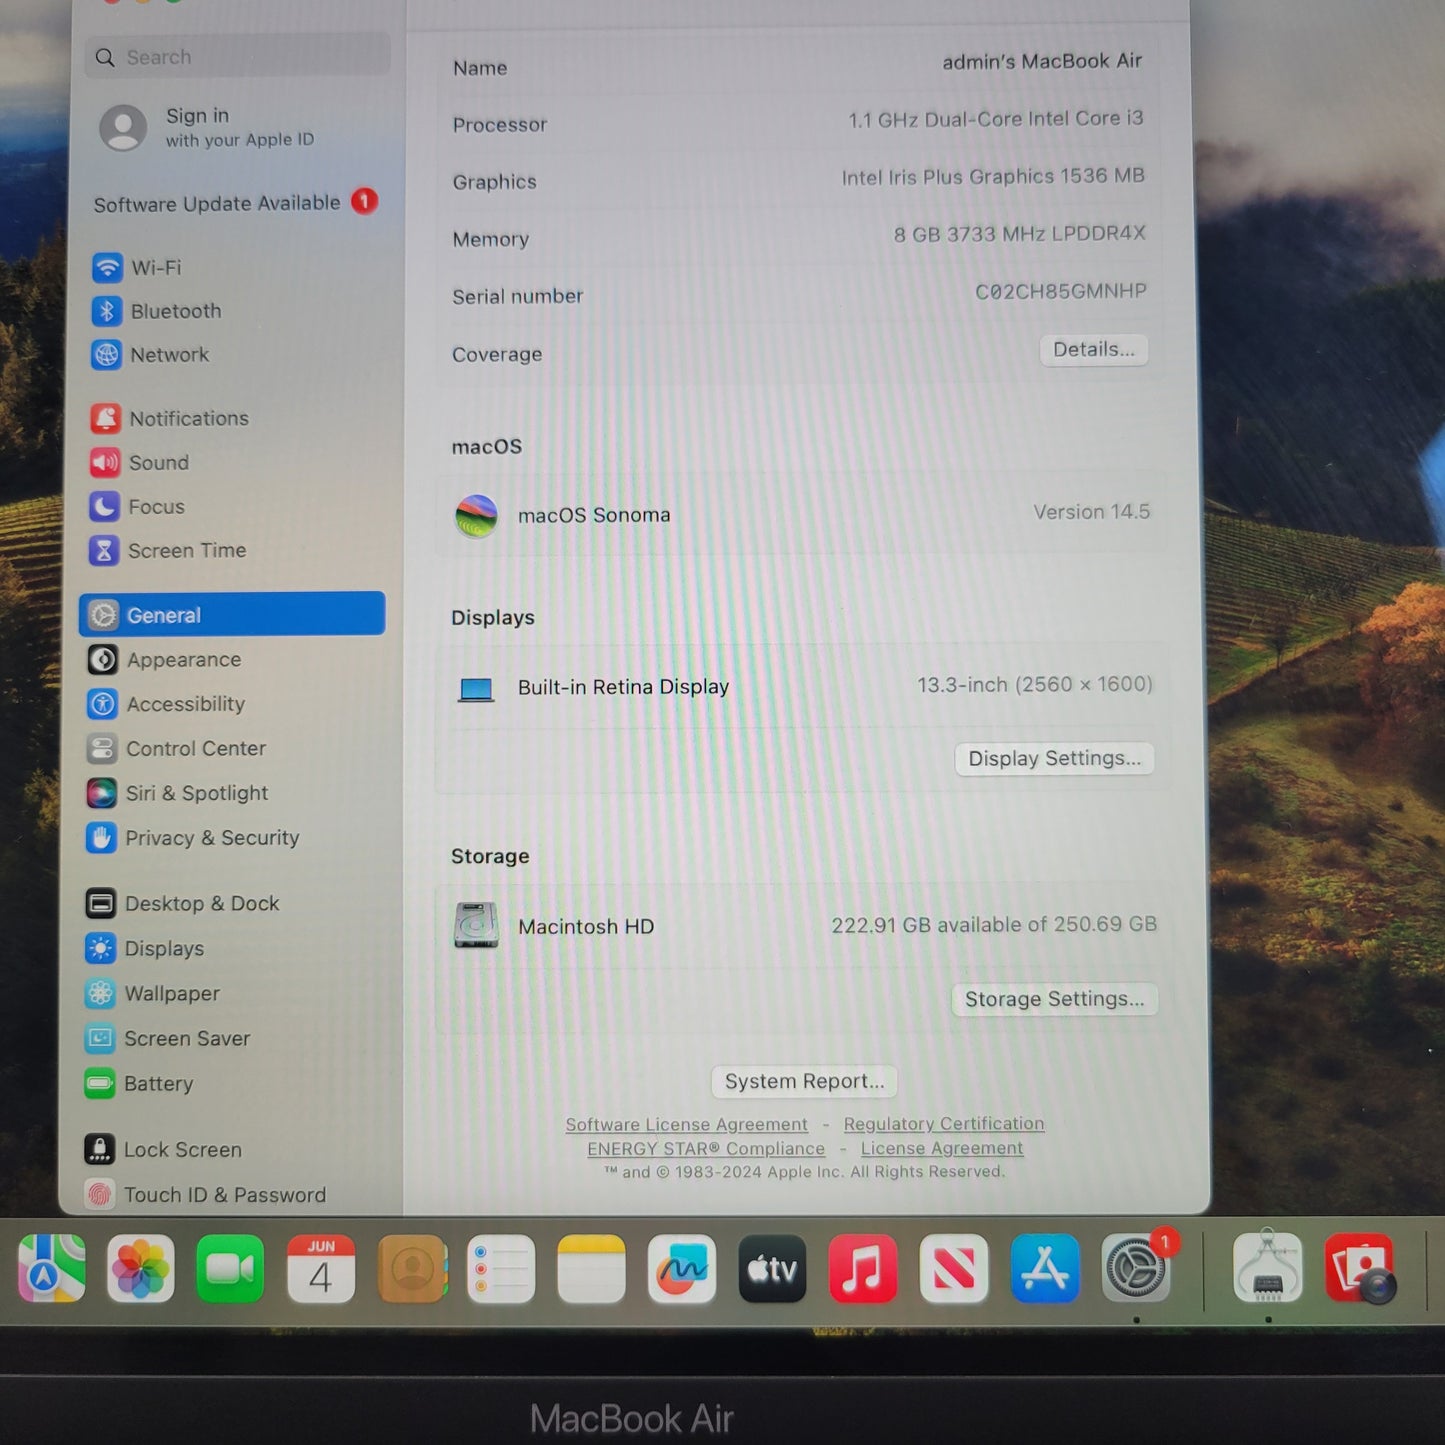Click the search magnifier icon
1445x1445 pixels.
click(105, 58)
